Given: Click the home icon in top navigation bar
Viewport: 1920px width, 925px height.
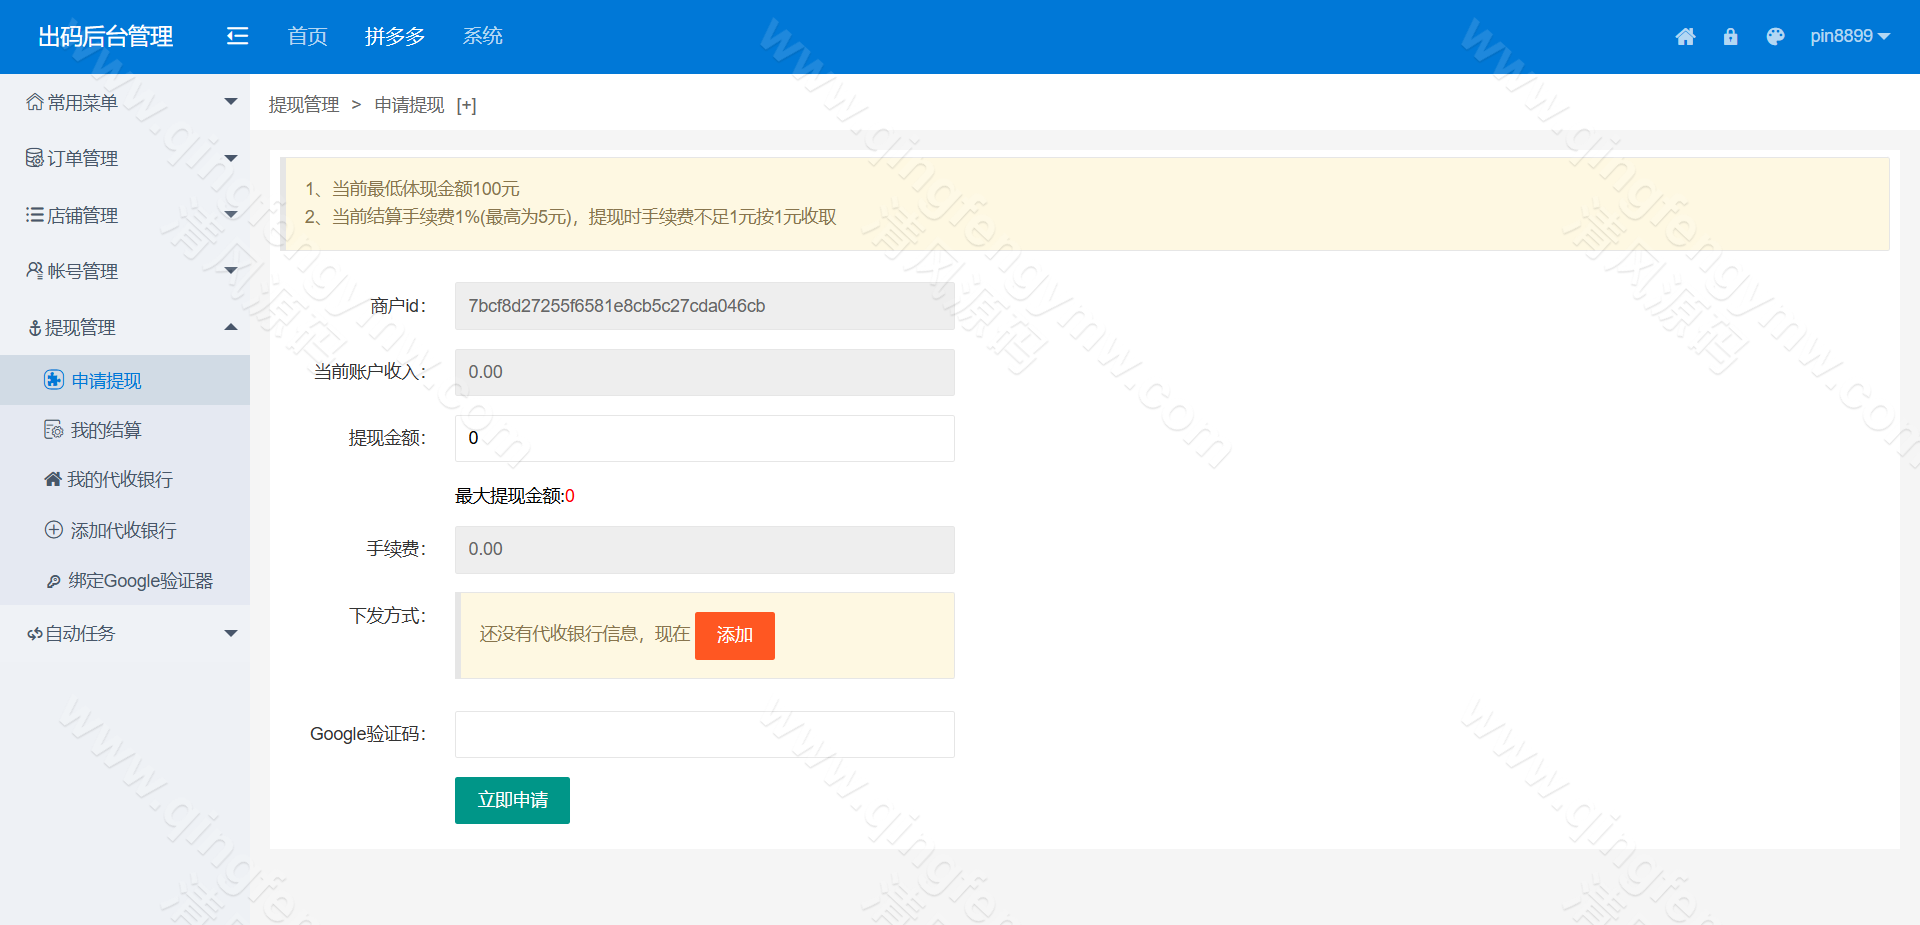Looking at the screenshot, I should coord(1686,36).
